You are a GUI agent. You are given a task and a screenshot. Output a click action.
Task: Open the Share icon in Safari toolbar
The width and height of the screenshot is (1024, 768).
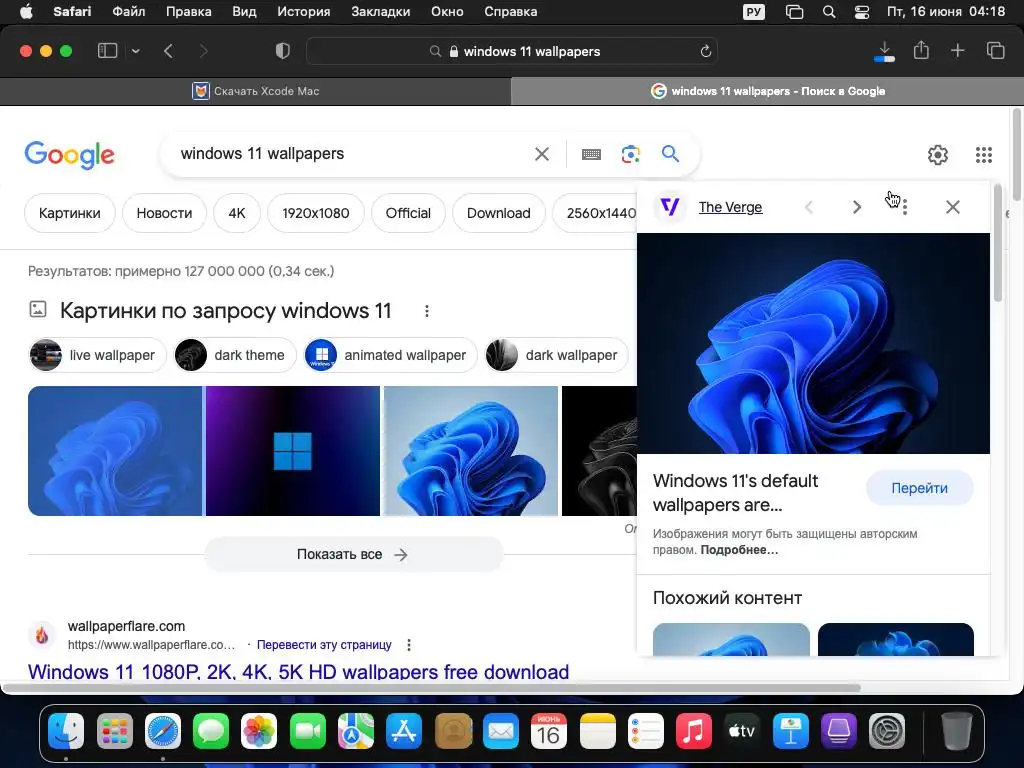921,50
